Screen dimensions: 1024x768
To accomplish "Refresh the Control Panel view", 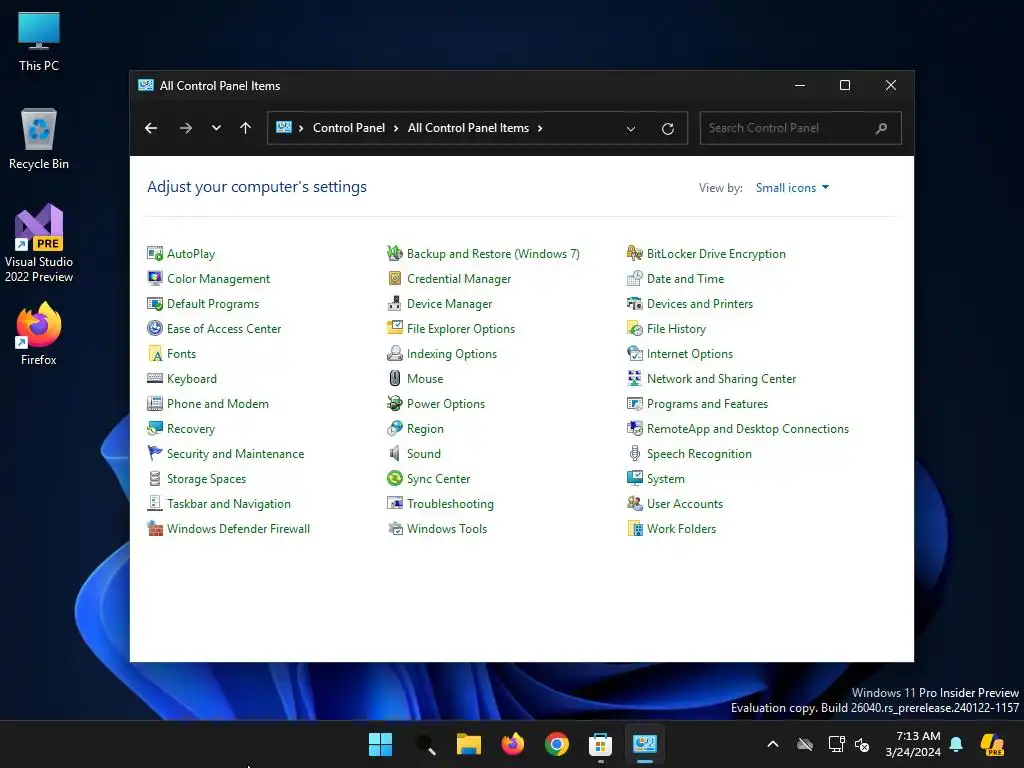I will (667, 129).
